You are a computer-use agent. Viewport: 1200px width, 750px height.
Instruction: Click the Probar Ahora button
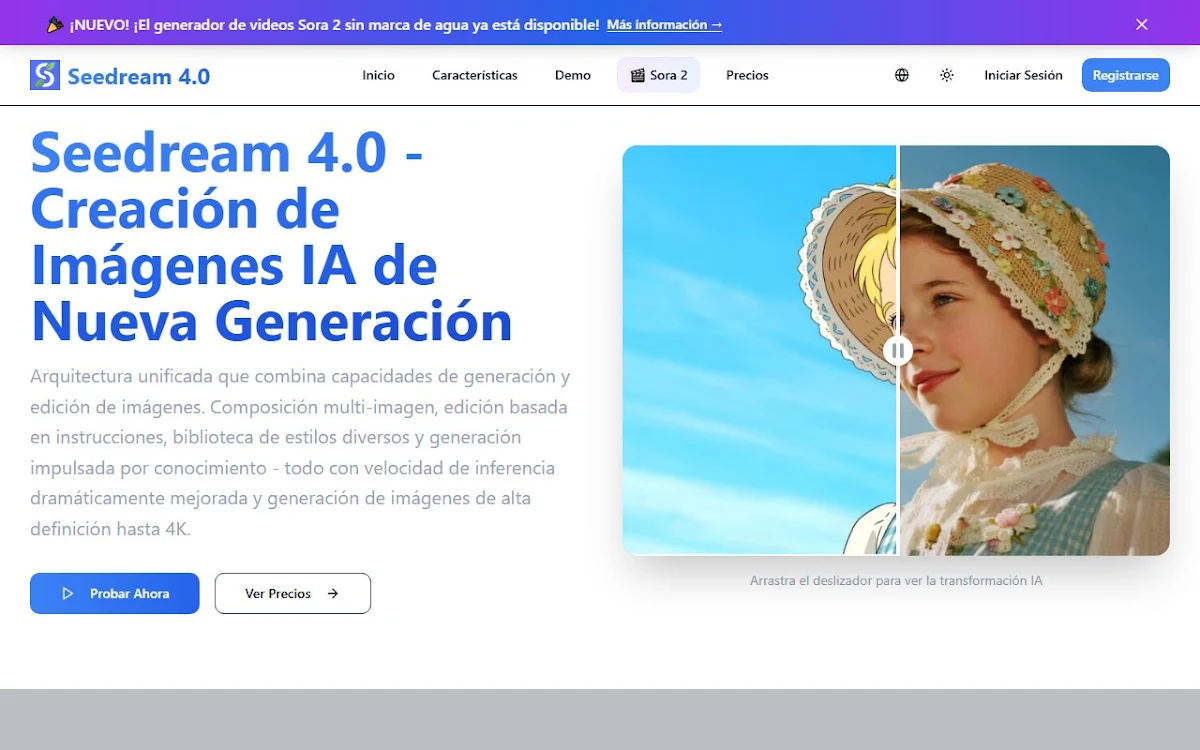click(x=115, y=593)
